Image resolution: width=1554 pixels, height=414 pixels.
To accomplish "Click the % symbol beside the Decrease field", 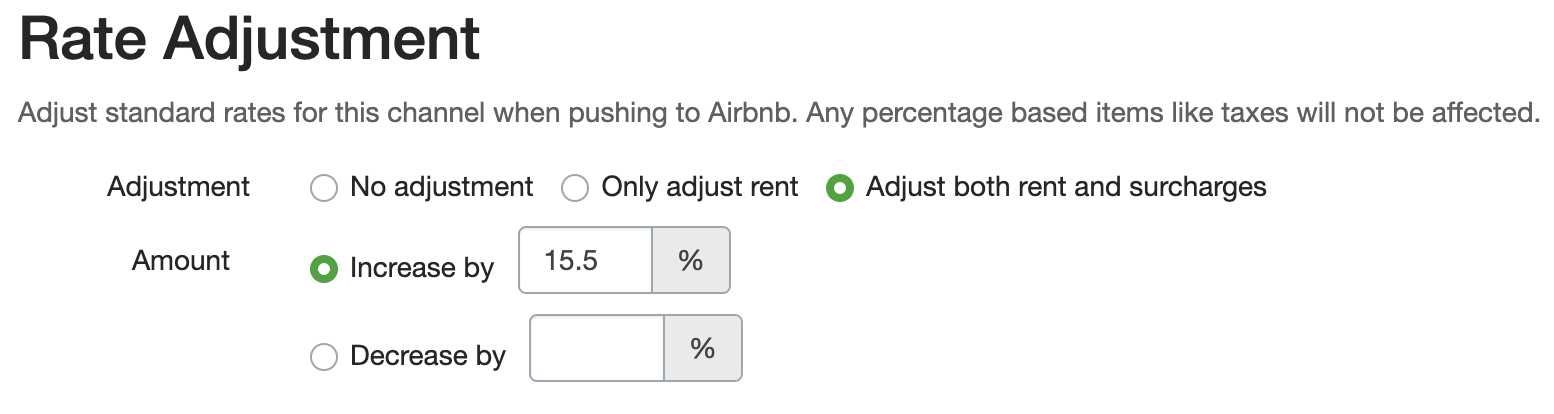I will (x=703, y=348).
